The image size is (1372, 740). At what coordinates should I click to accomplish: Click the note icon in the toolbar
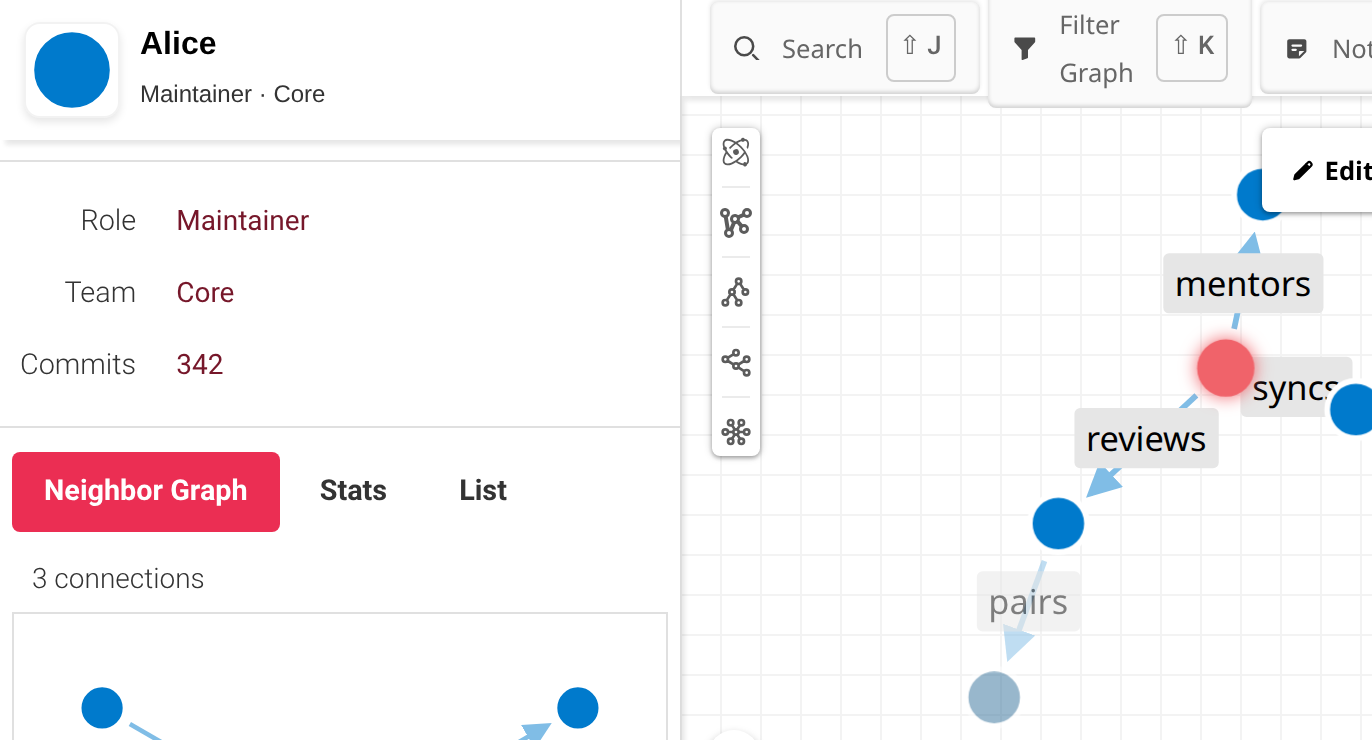1296,48
